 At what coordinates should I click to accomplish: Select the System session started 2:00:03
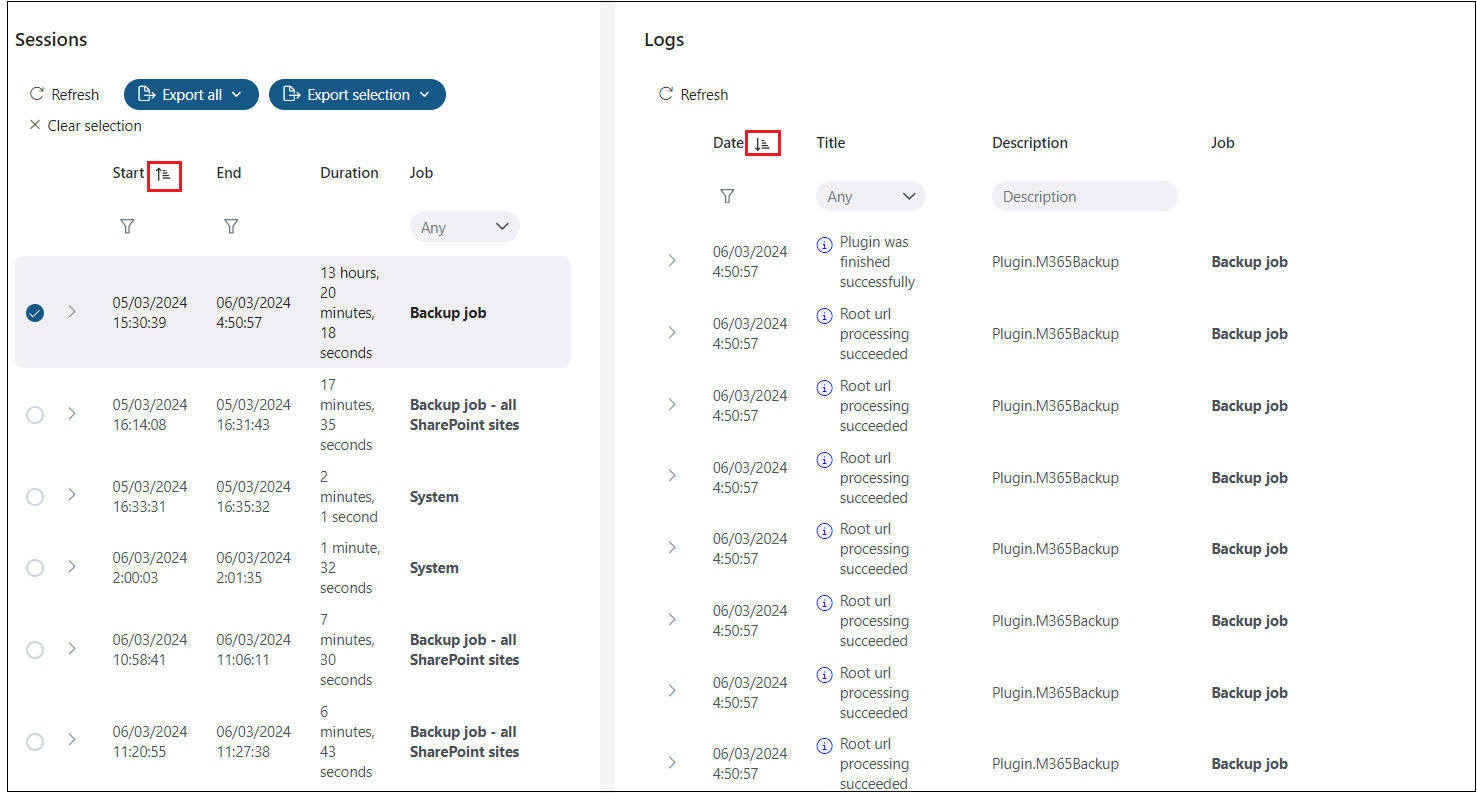pyautogui.click(x=35, y=568)
